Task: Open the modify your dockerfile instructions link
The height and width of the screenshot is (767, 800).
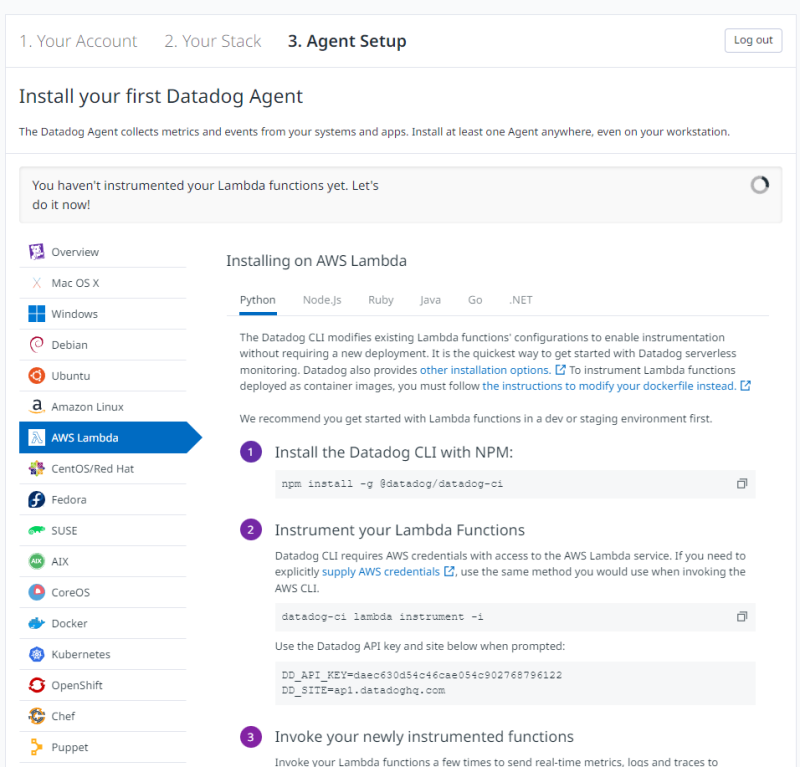Action: point(609,386)
